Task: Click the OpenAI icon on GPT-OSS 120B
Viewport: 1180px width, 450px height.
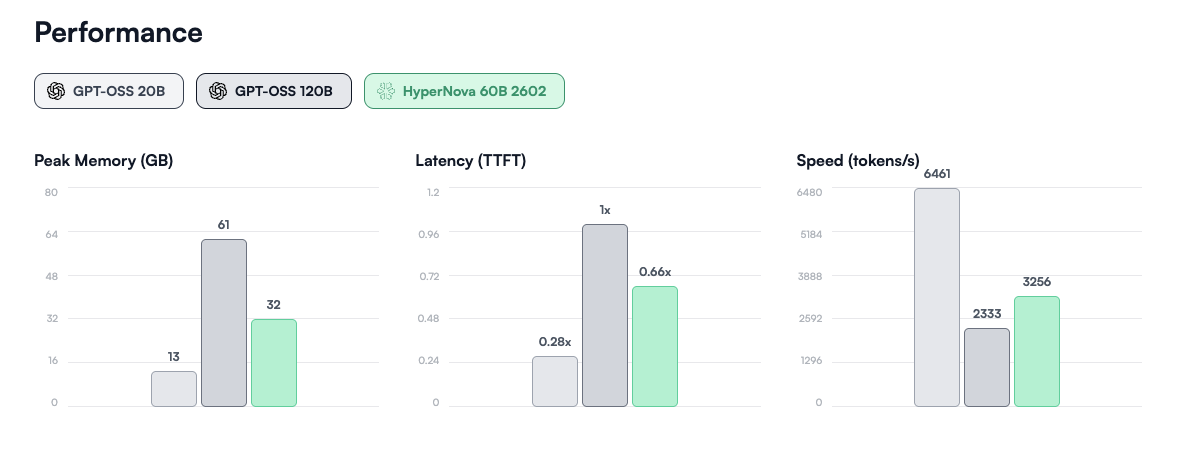Action: (218, 91)
